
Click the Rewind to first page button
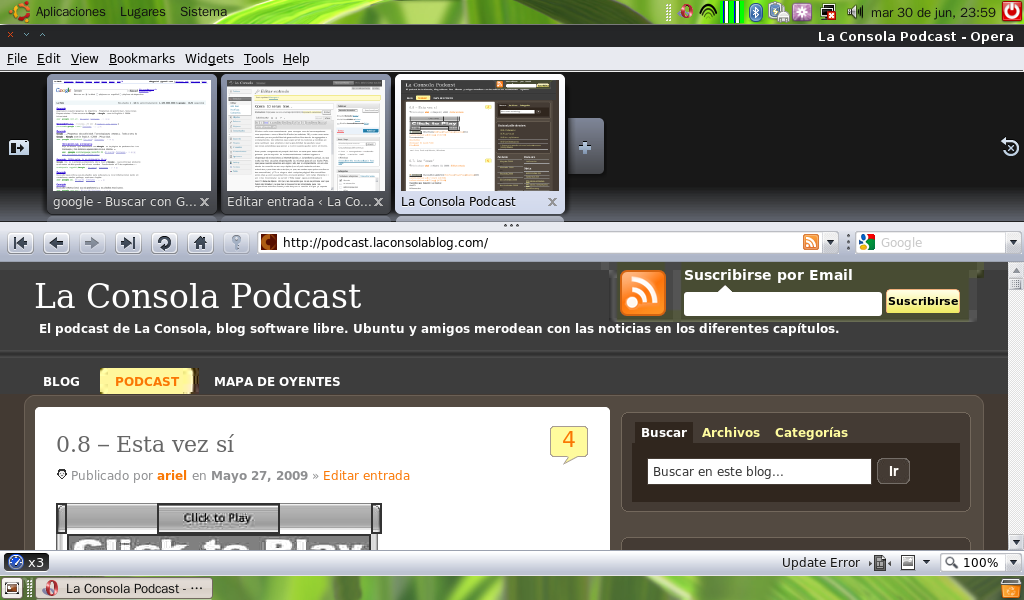tap(21, 243)
